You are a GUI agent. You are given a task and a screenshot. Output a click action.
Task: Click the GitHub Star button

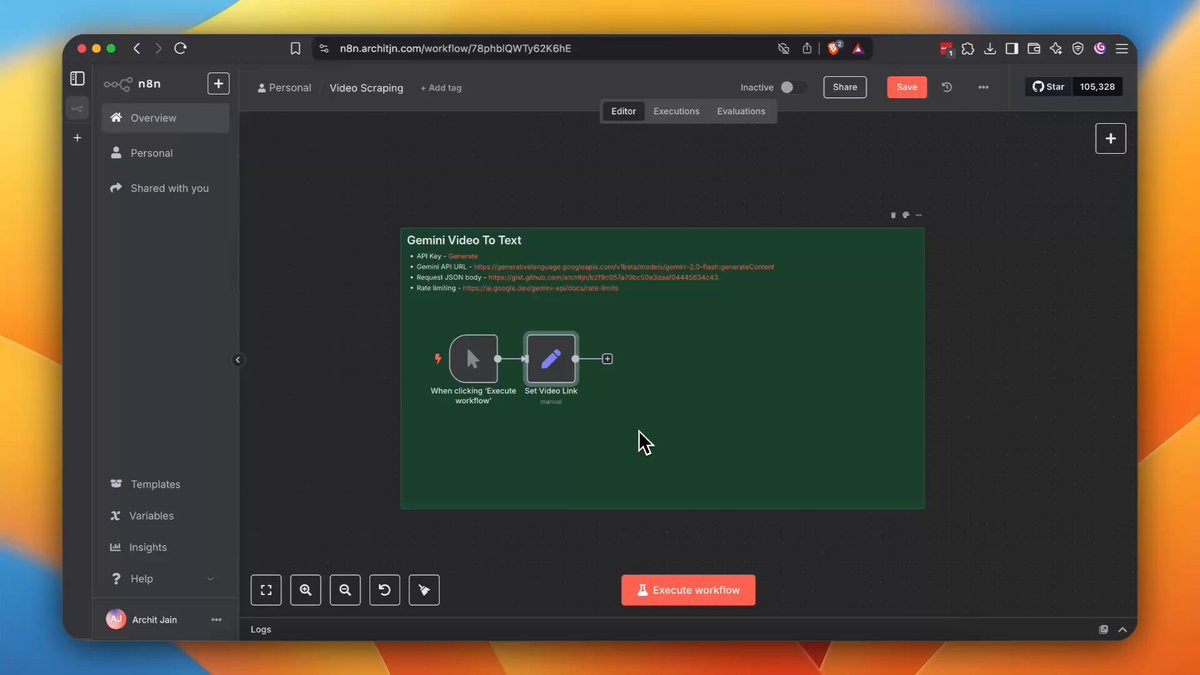[1049, 87]
